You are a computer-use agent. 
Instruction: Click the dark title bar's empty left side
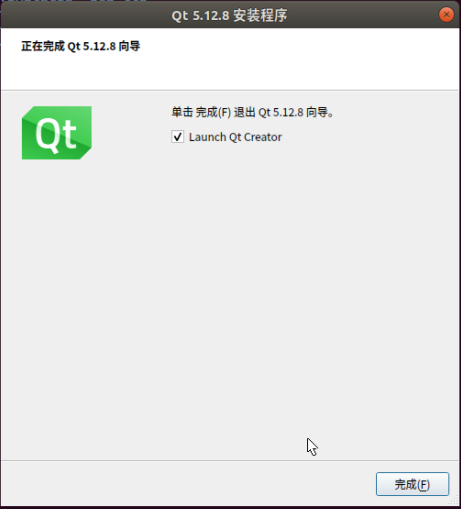pos(83,15)
